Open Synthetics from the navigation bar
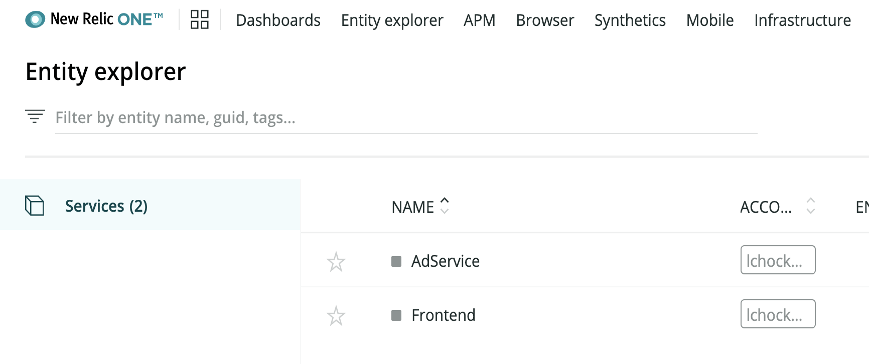The height and width of the screenshot is (364, 870). pos(630,21)
